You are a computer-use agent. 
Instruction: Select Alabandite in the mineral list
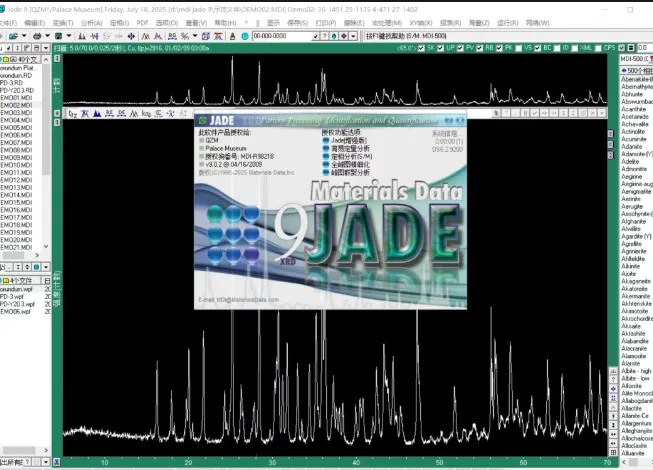[635, 341]
